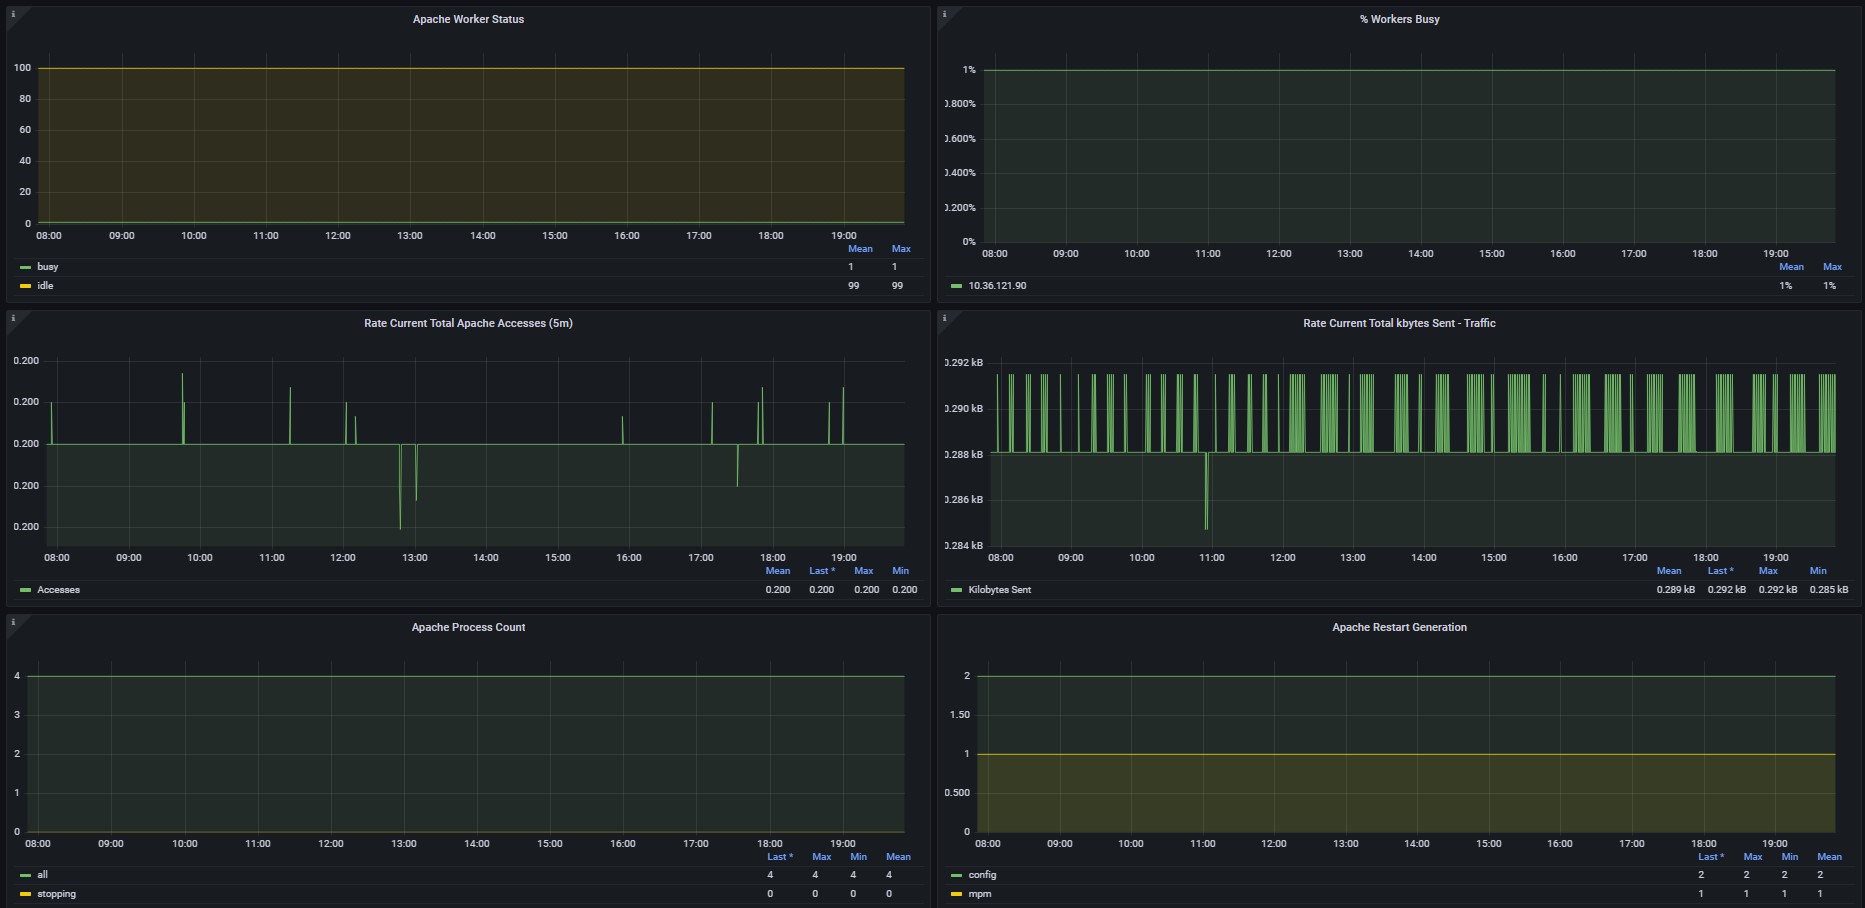Viewport: 1865px width, 908px height.
Task: Open the Apache Process Count title menu
Action: point(468,627)
